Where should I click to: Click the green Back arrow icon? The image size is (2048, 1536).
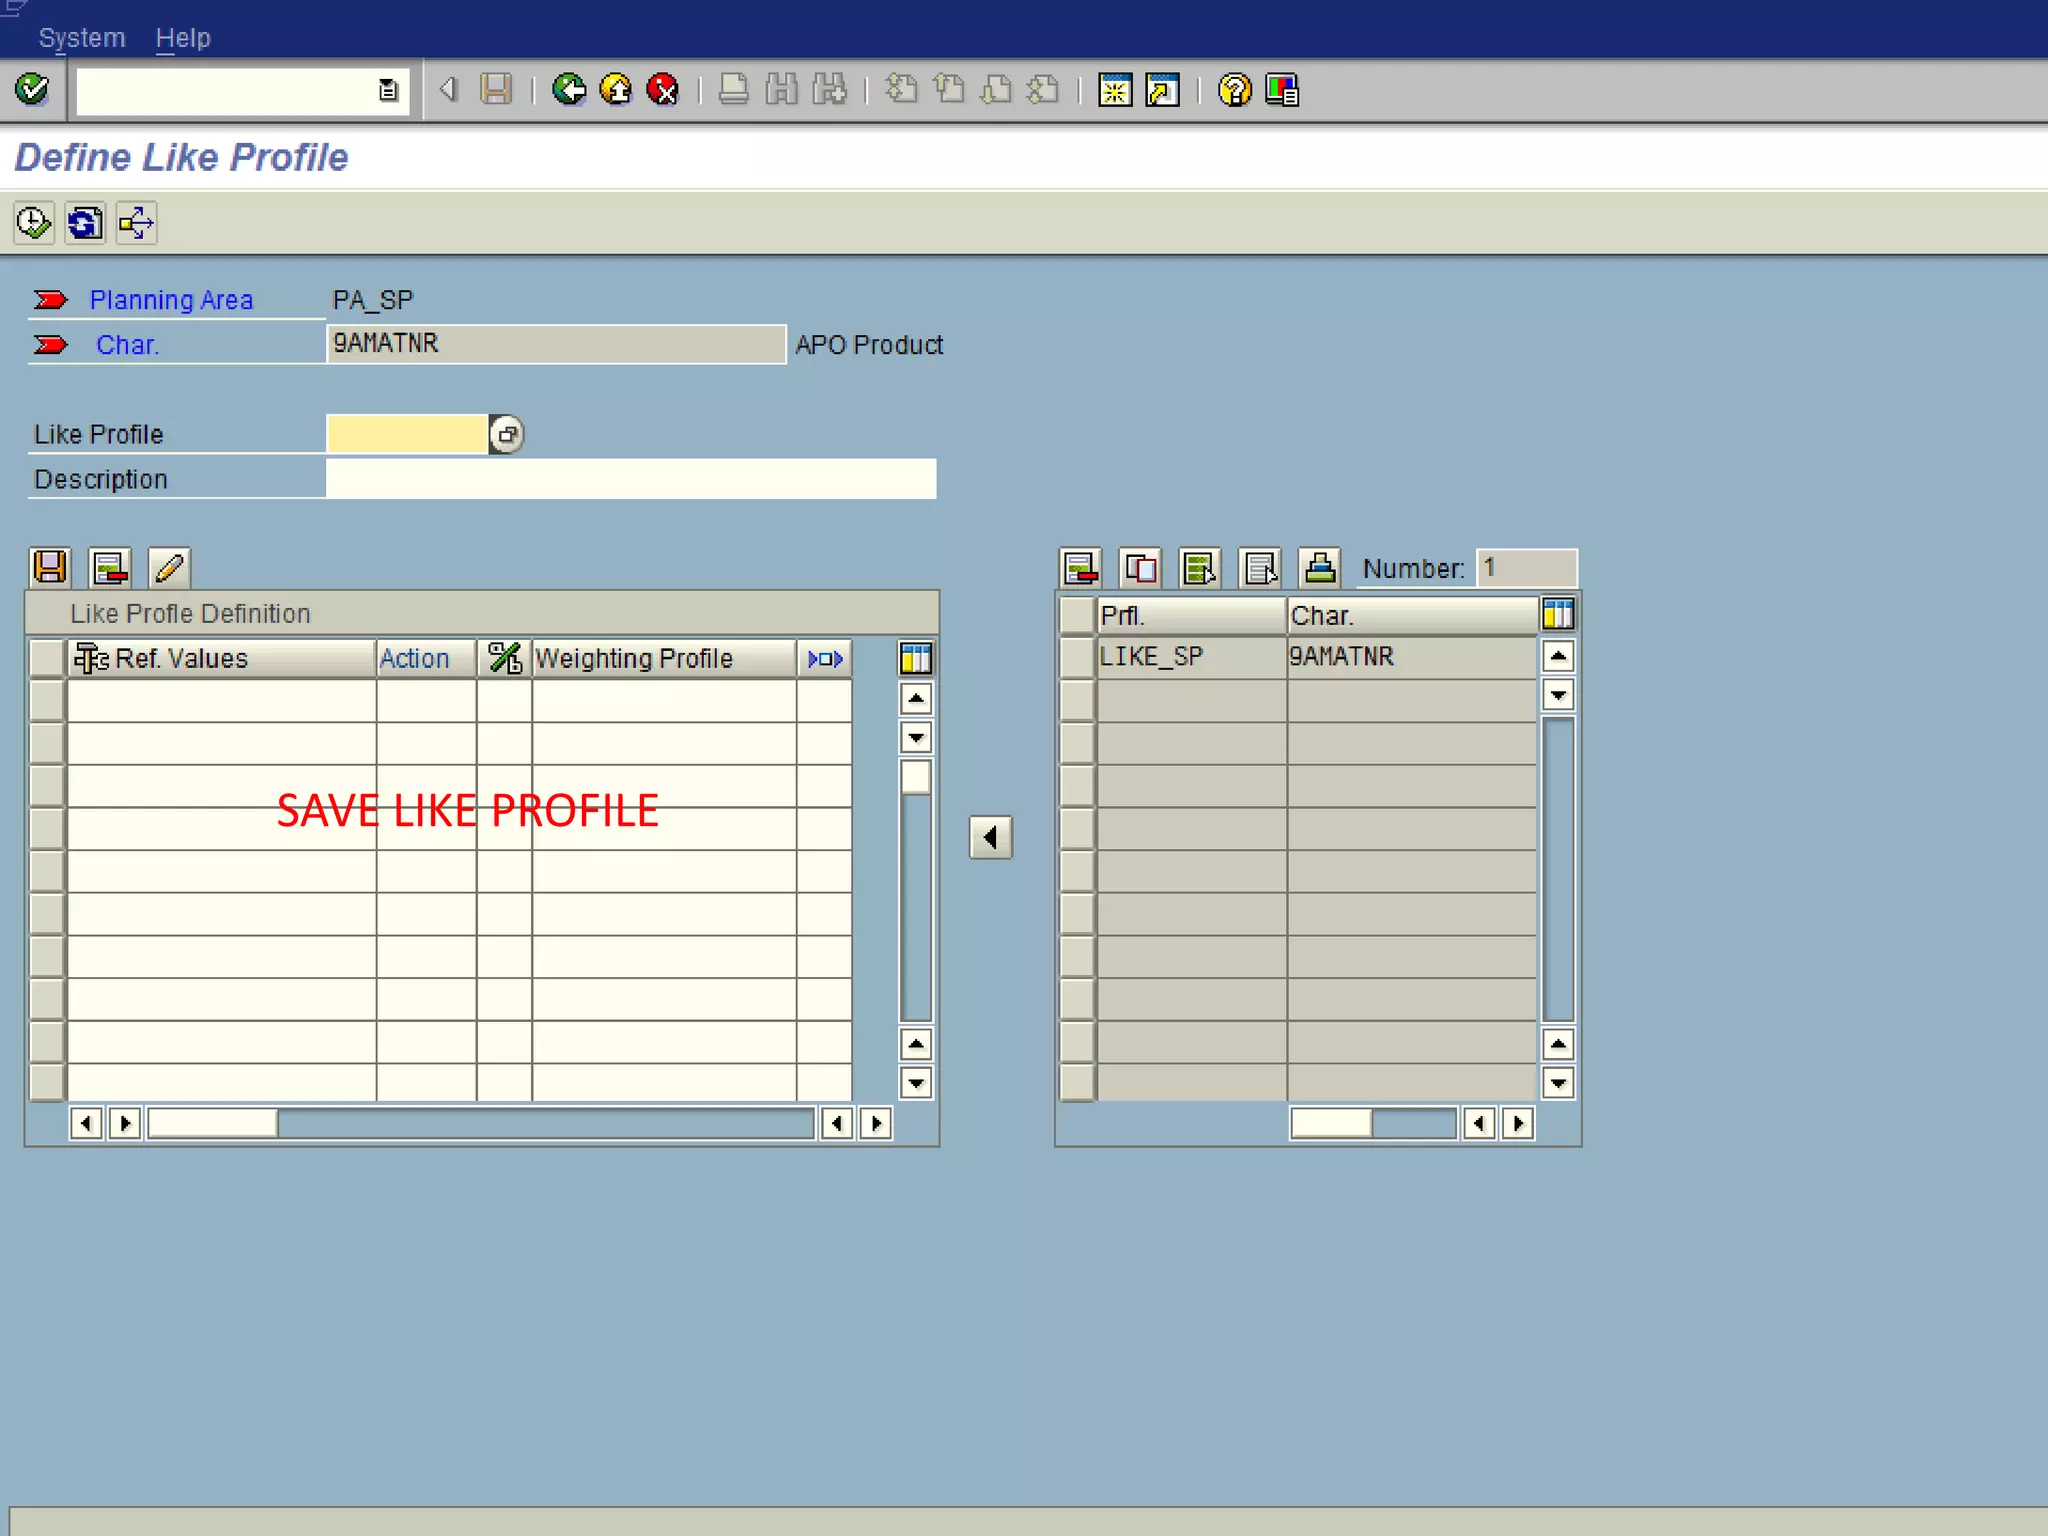pos(569,90)
